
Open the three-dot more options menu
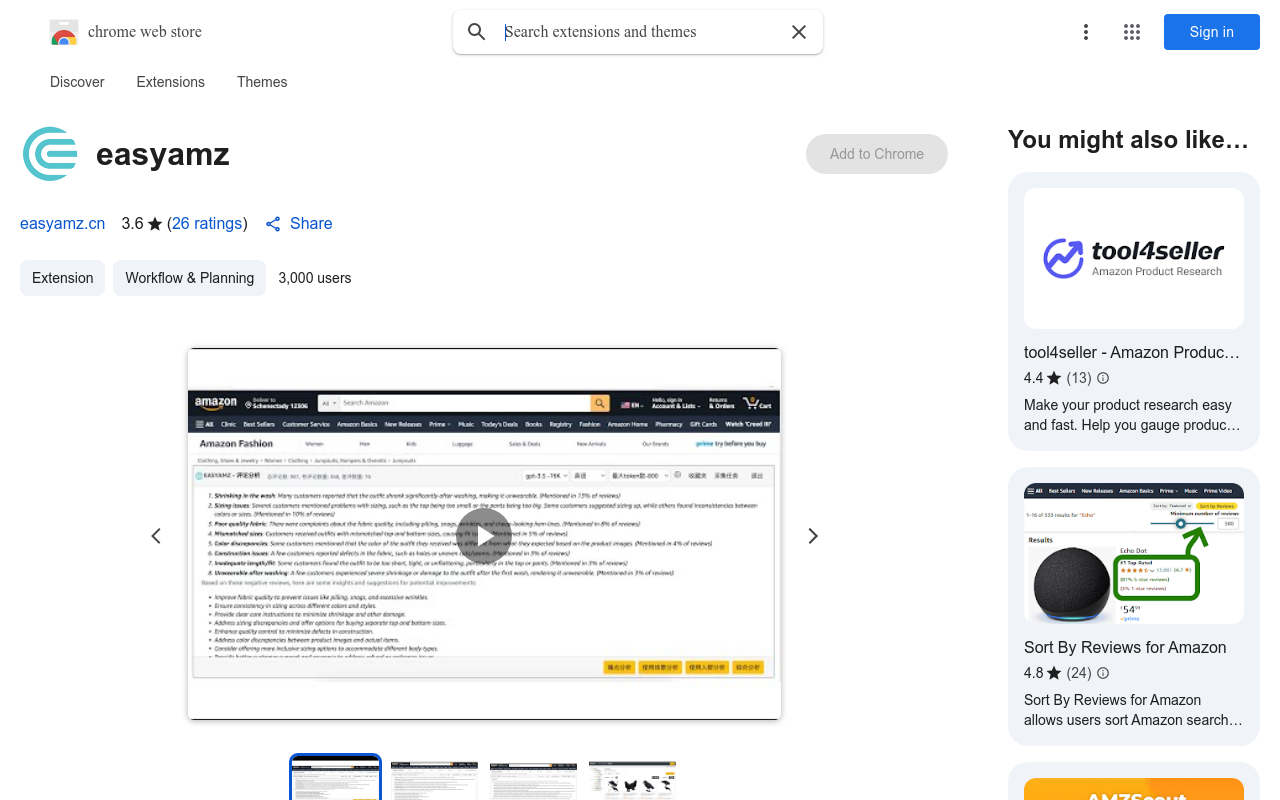(x=1085, y=32)
